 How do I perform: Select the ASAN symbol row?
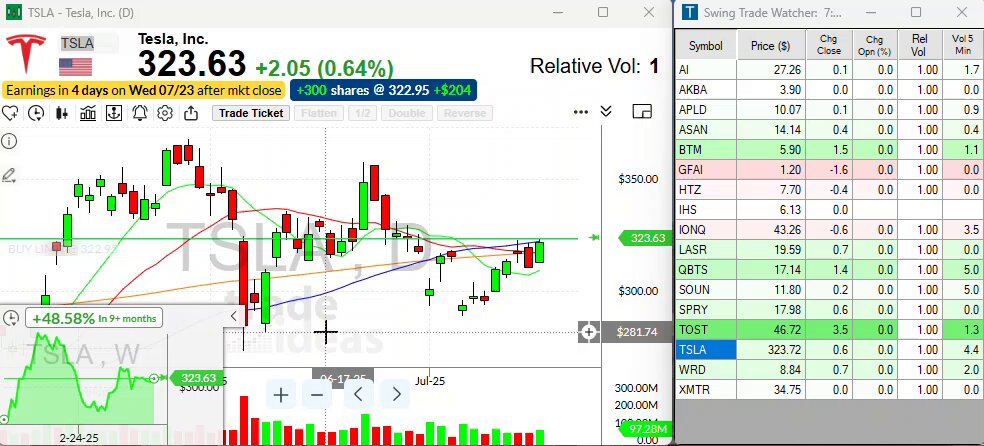tap(828, 130)
